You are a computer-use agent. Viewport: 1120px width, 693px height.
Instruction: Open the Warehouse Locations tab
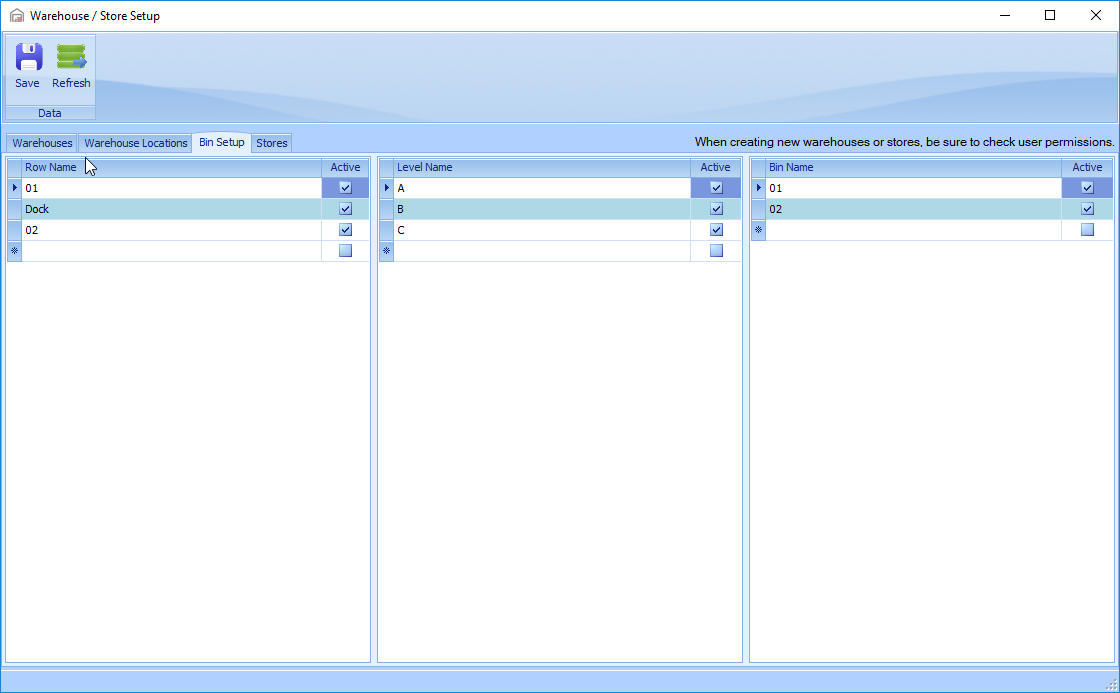pos(136,143)
